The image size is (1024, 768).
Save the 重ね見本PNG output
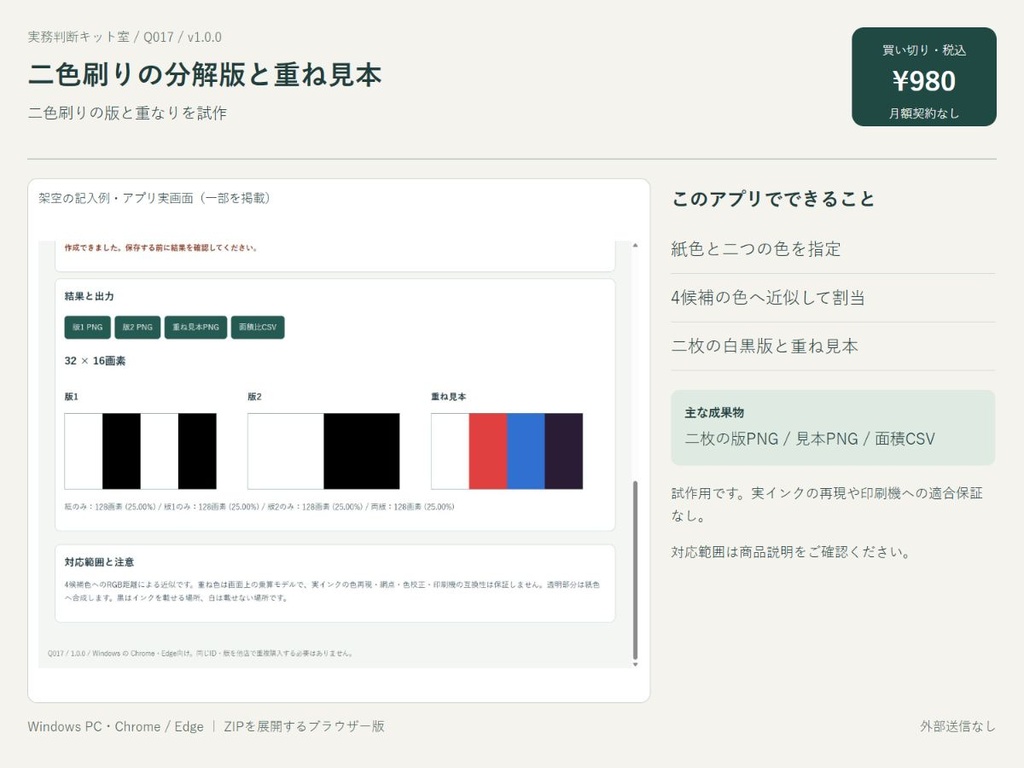(x=195, y=327)
